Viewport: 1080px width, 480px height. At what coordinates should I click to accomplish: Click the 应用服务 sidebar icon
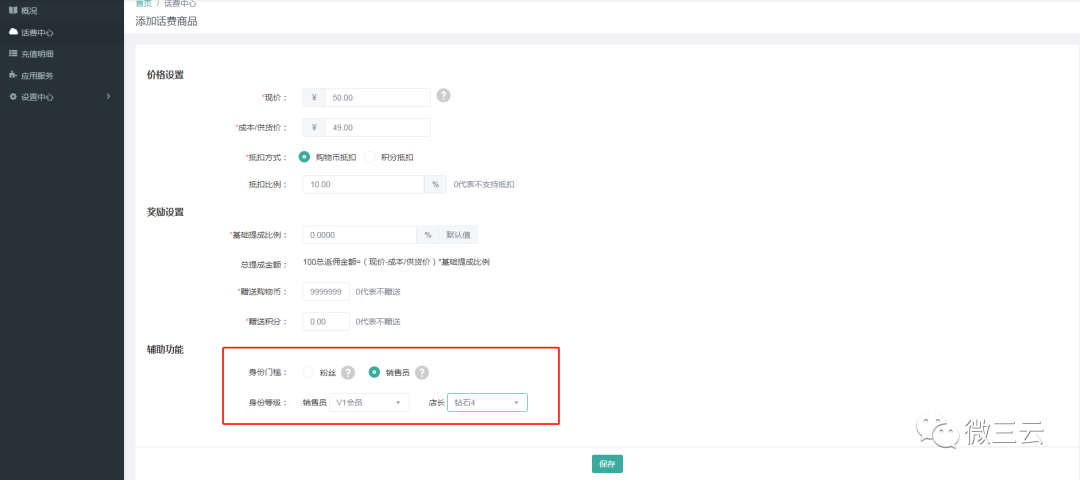(12, 75)
